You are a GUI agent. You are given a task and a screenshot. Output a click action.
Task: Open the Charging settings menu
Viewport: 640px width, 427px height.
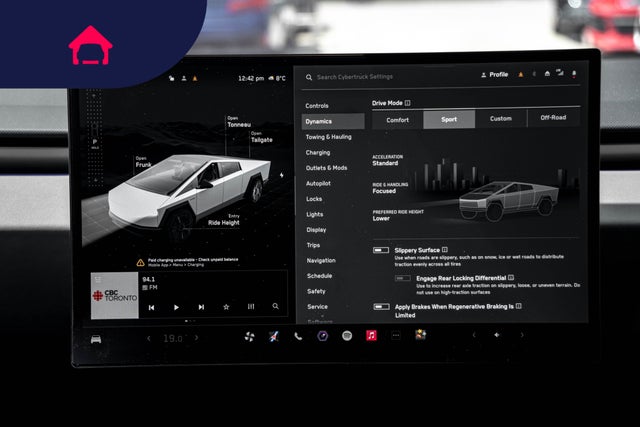point(318,152)
